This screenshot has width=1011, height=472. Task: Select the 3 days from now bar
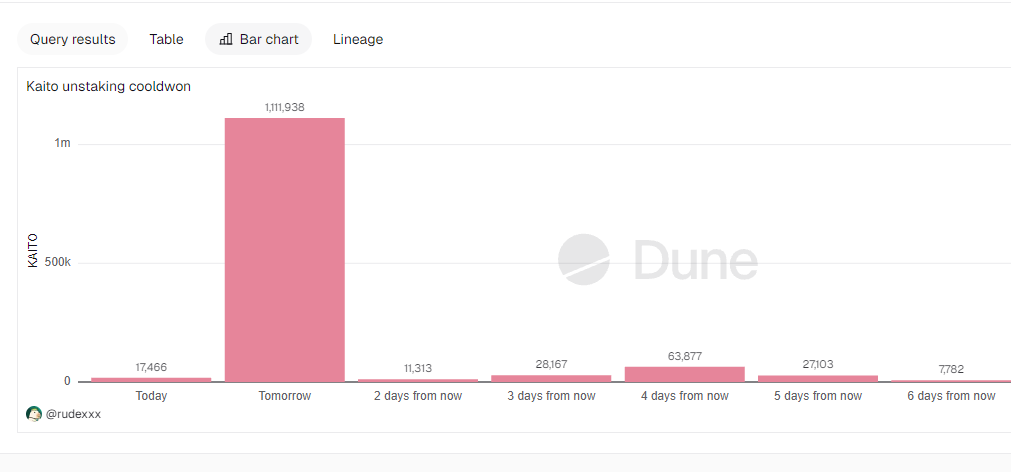tap(551, 378)
